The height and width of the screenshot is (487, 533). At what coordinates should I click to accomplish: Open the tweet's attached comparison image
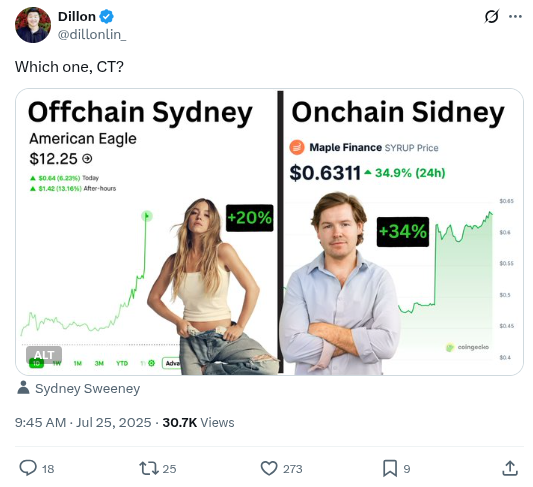click(x=269, y=232)
